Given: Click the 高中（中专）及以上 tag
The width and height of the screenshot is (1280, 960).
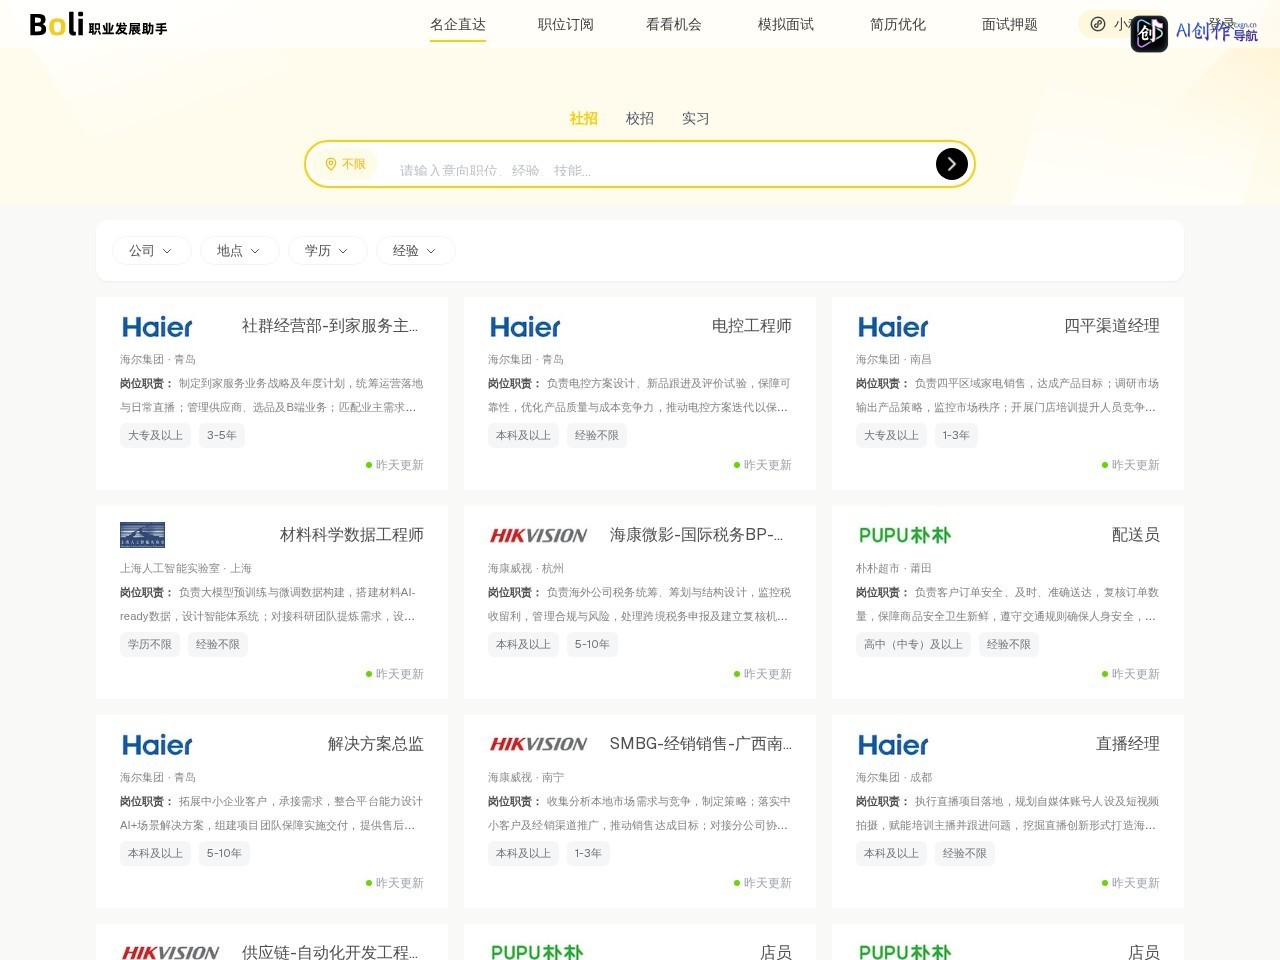Looking at the screenshot, I should pyautogui.click(x=913, y=644).
